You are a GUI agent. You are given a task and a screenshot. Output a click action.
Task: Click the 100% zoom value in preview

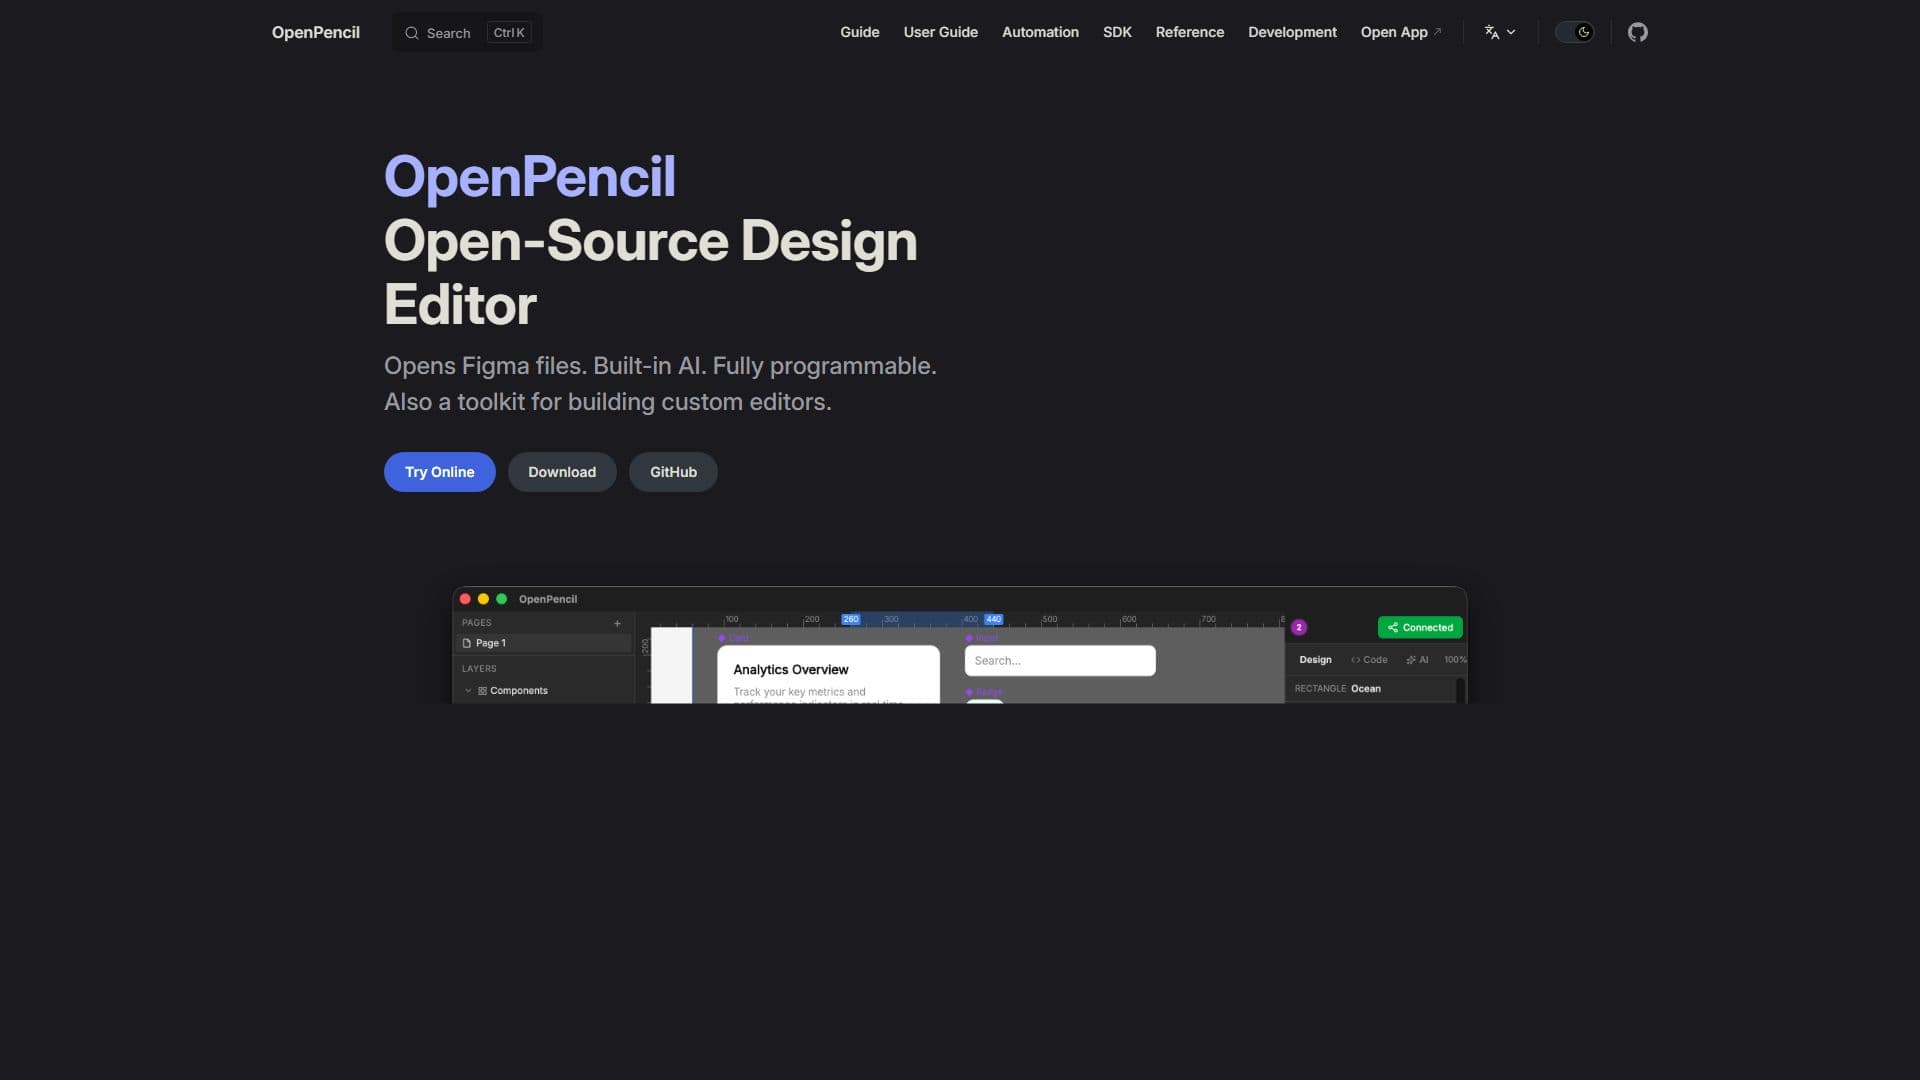click(1455, 660)
